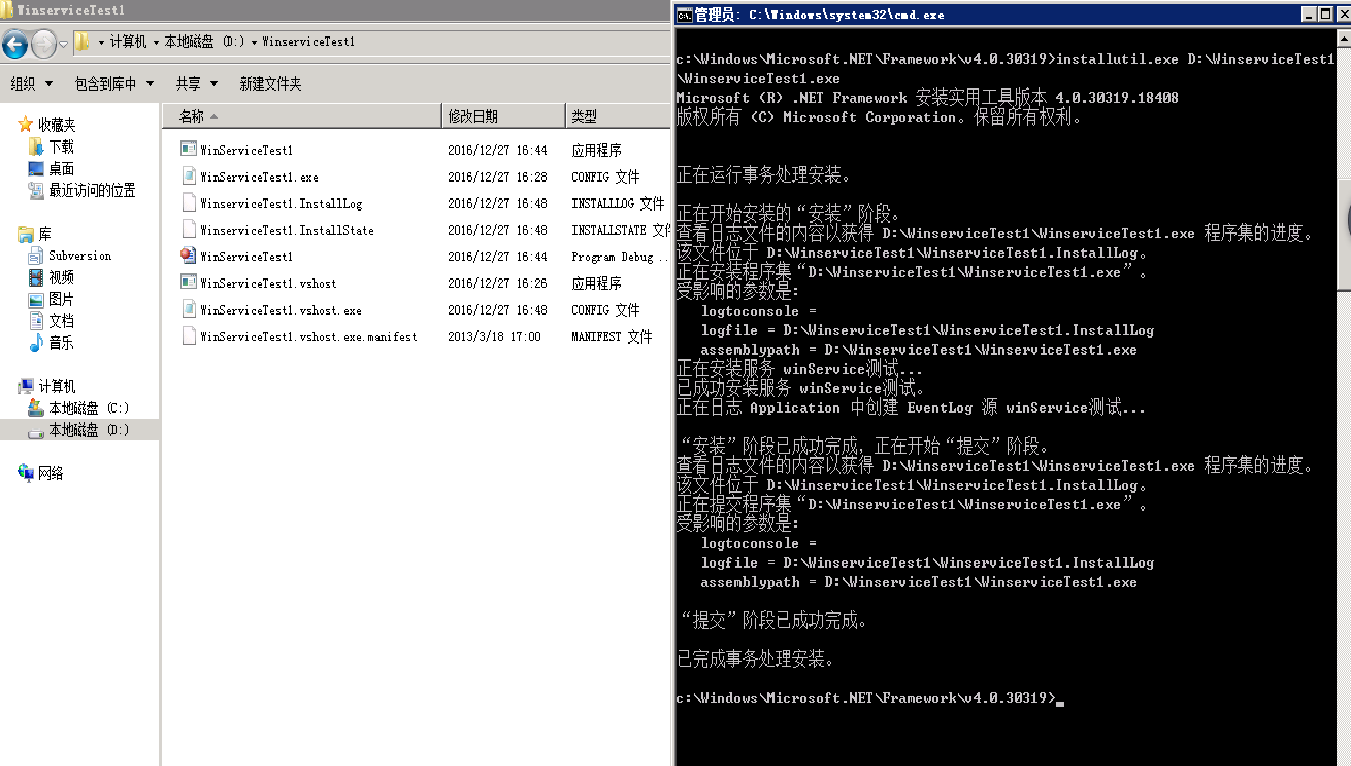This screenshot has width=1351, height=766.
Task: Click 计算机 in the address breadcrumb
Action: pyautogui.click(x=128, y=42)
